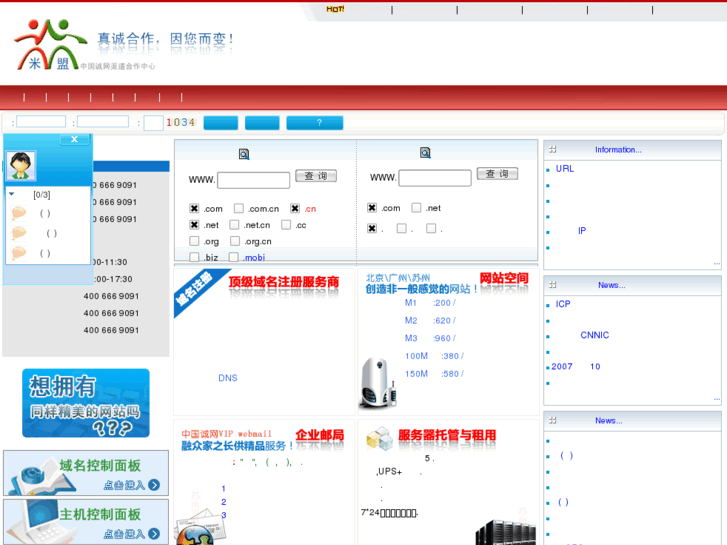
Task: Click the .mobi link text
Action: click(x=254, y=257)
